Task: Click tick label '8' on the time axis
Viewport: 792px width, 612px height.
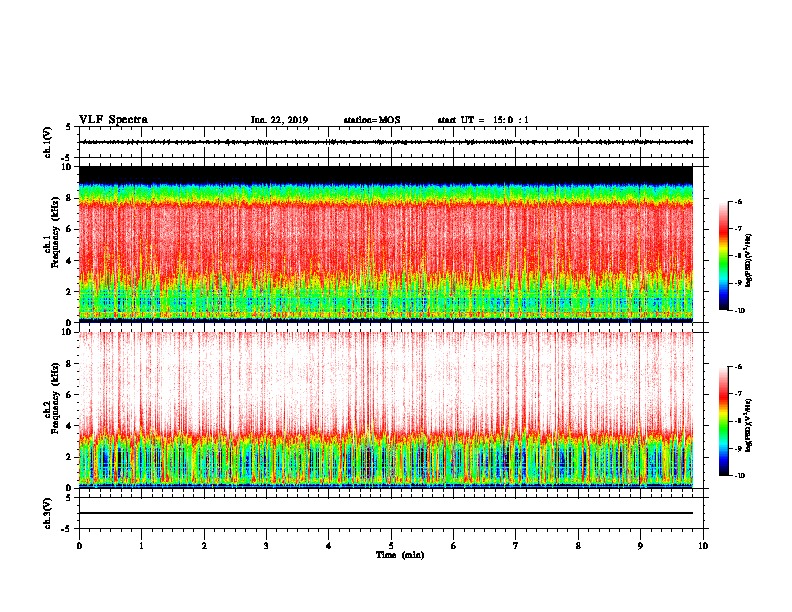Action: [578, 546]
